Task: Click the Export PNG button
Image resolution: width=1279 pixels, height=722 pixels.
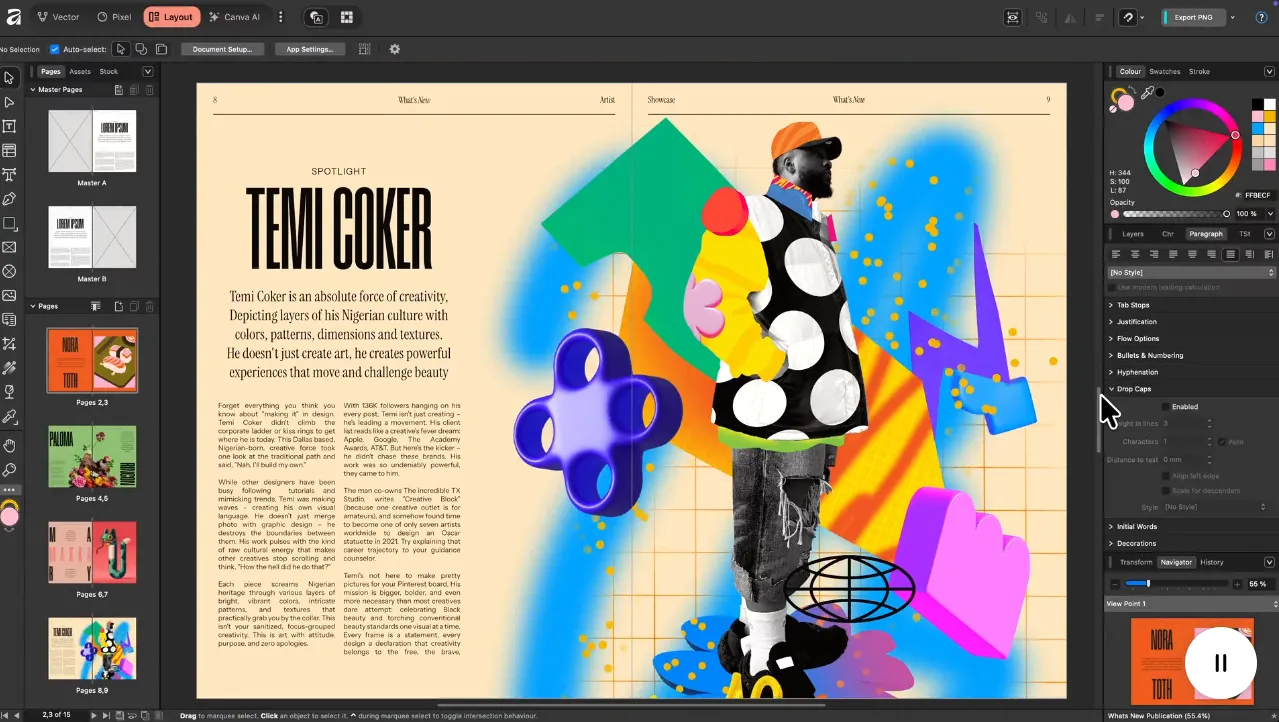Action: click(1193, 17)
